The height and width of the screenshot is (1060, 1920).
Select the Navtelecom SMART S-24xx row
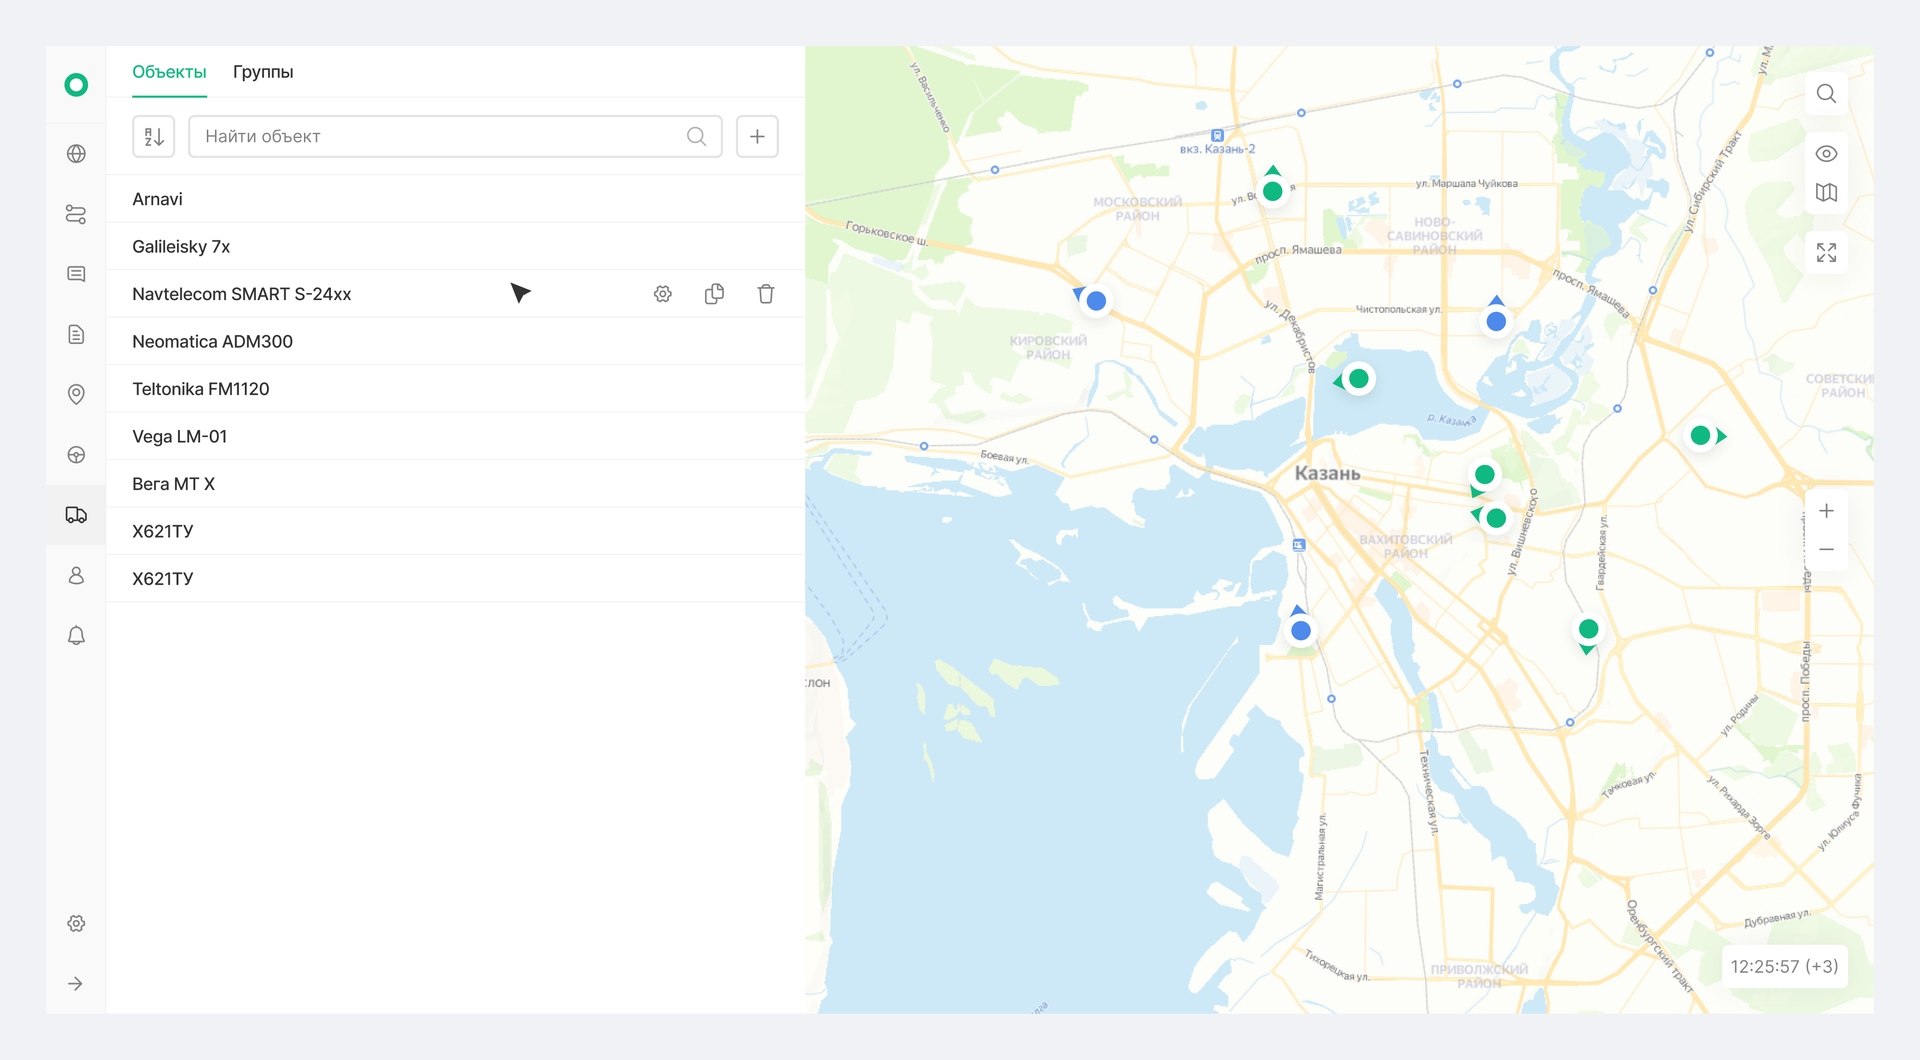tap(456, 294)
